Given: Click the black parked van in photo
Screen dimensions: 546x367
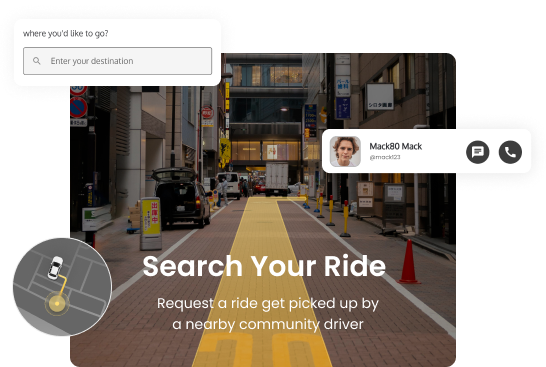Looking at the screenshot, I should point(181,198).
